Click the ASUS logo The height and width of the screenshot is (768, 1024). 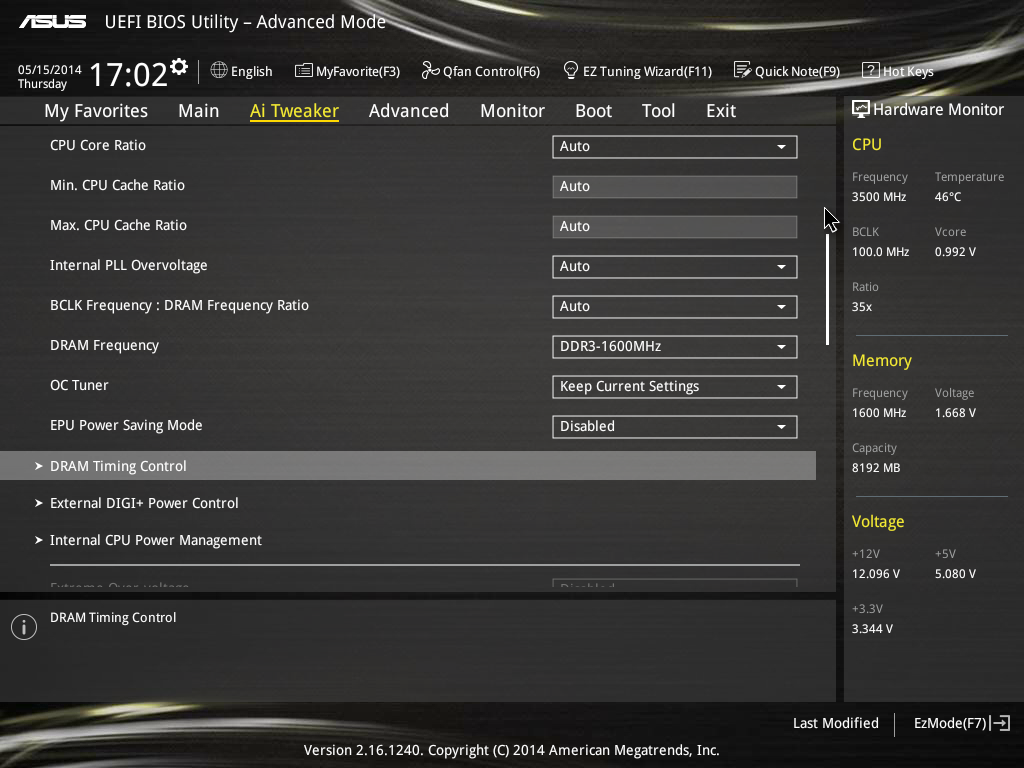(52, 22)
